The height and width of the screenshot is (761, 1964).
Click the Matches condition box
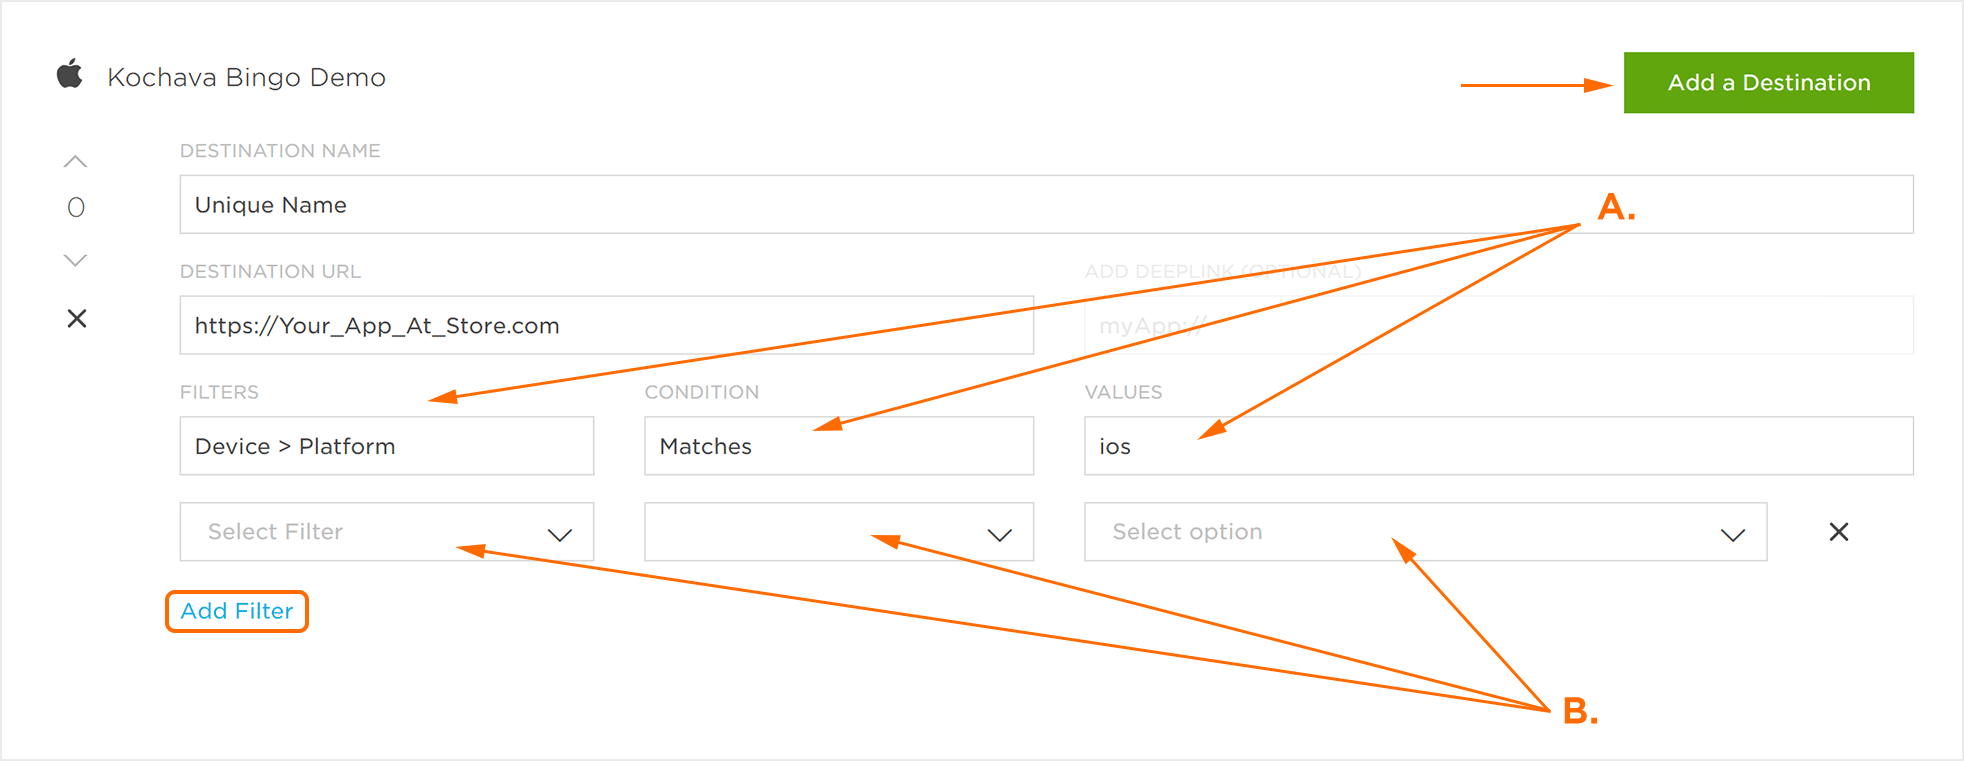(x=838, y=446)
